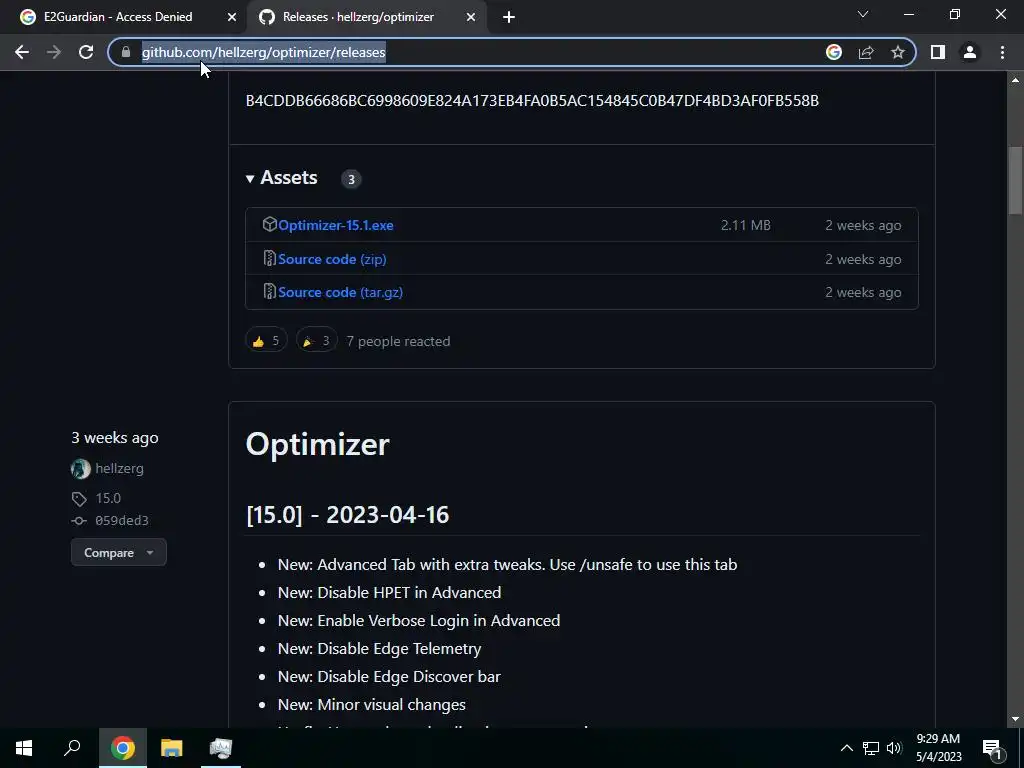
Task: Reload the current page
Action: [86, 52]
